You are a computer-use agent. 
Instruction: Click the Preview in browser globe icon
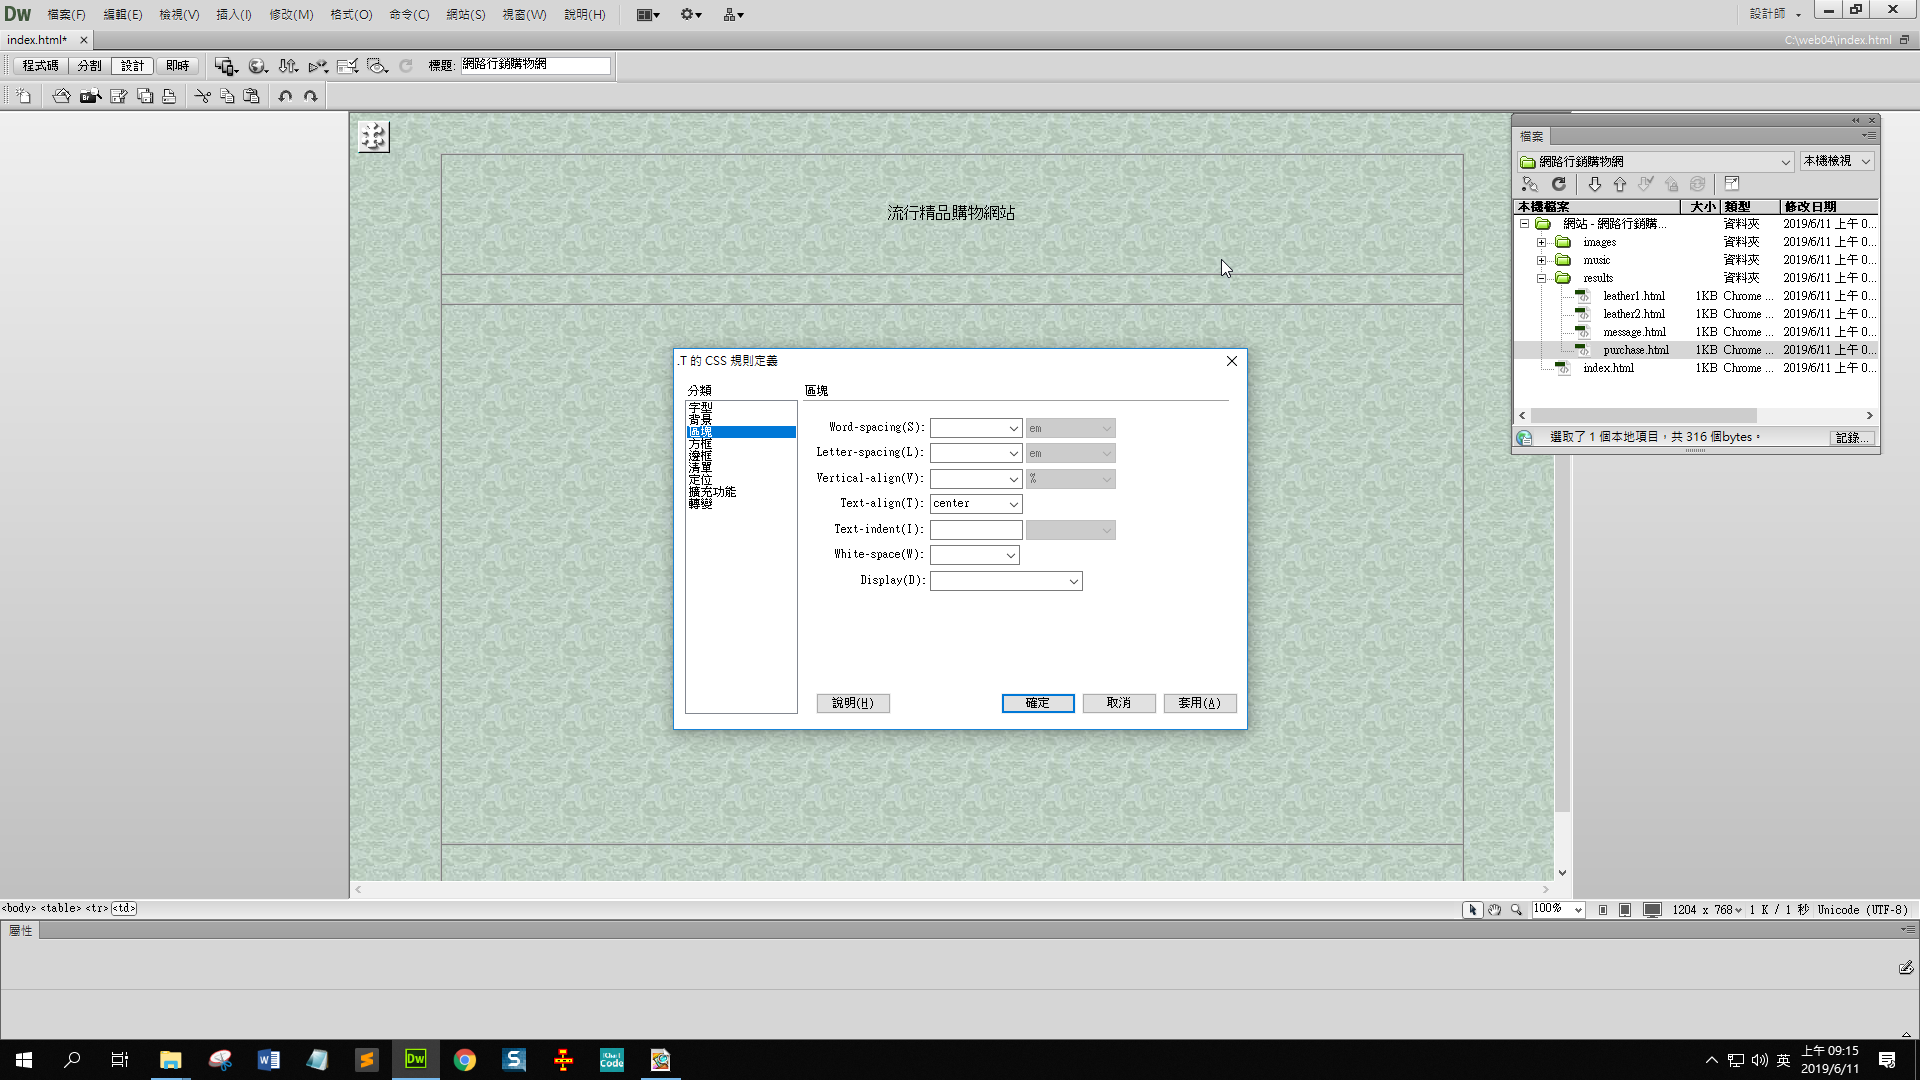tap(257, 66)
